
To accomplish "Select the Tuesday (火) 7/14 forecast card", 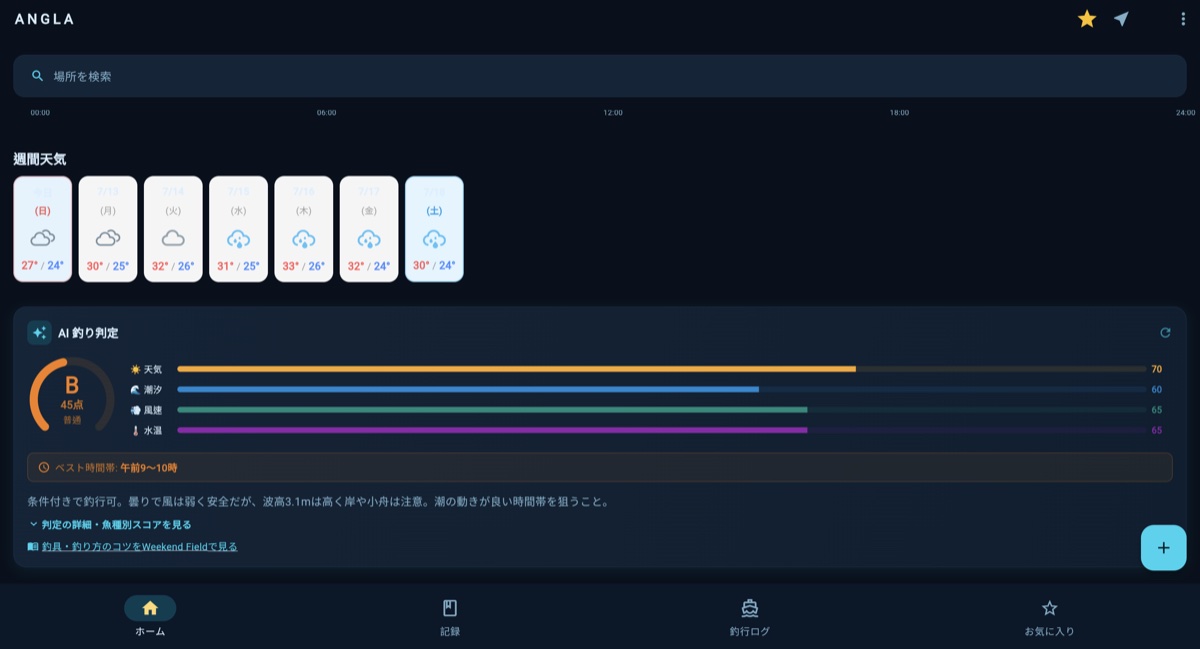I will (173, 229).
